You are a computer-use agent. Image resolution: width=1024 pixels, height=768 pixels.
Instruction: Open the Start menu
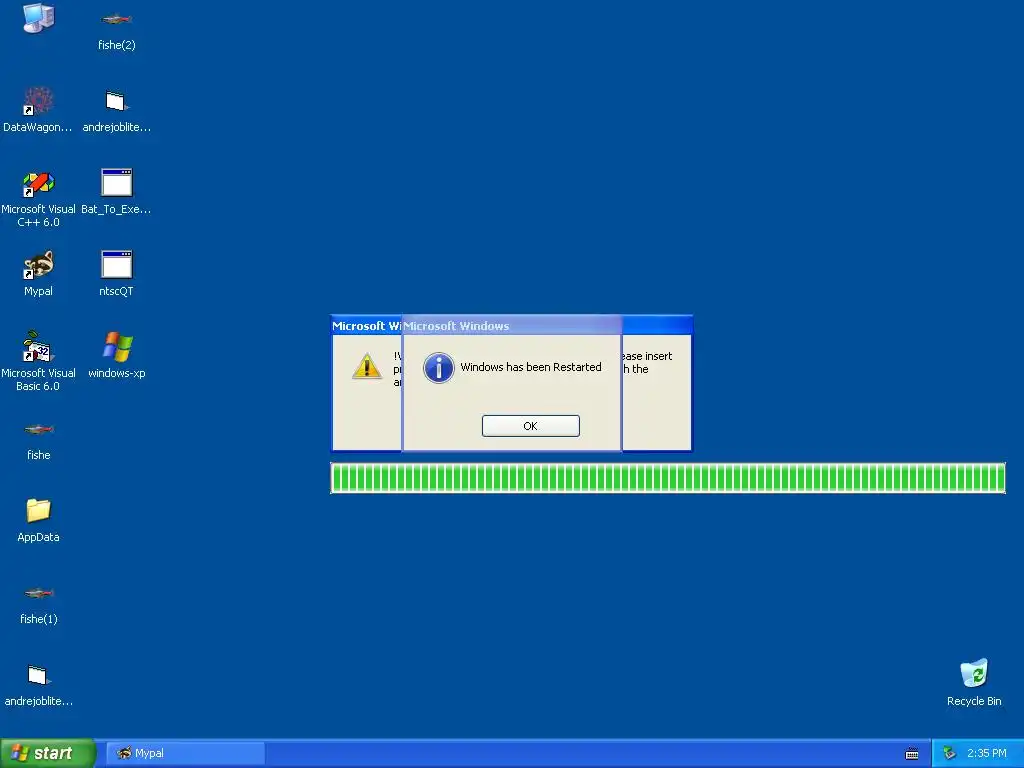(x=47, y=753)
